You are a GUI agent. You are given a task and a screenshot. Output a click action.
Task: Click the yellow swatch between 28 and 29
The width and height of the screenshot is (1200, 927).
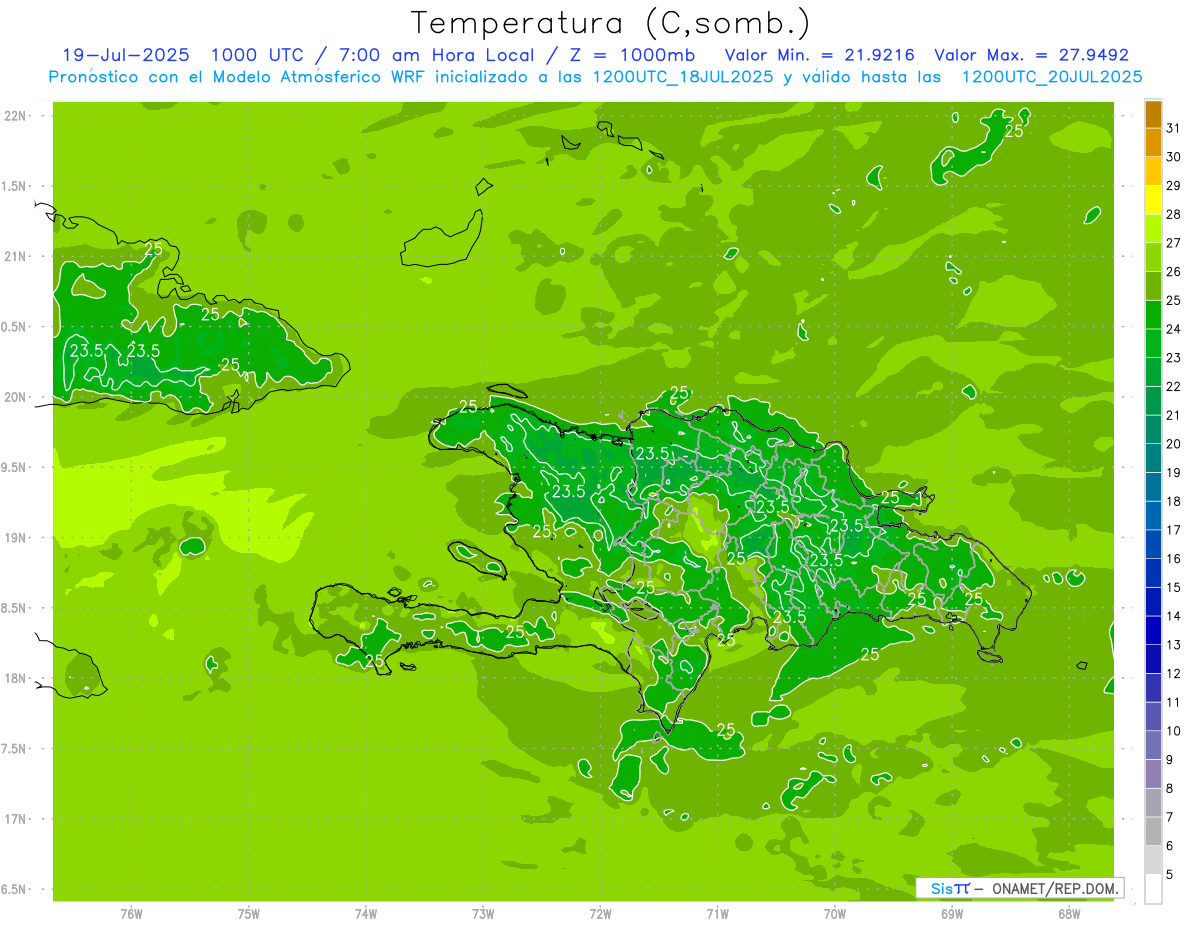coord(1153,200)
